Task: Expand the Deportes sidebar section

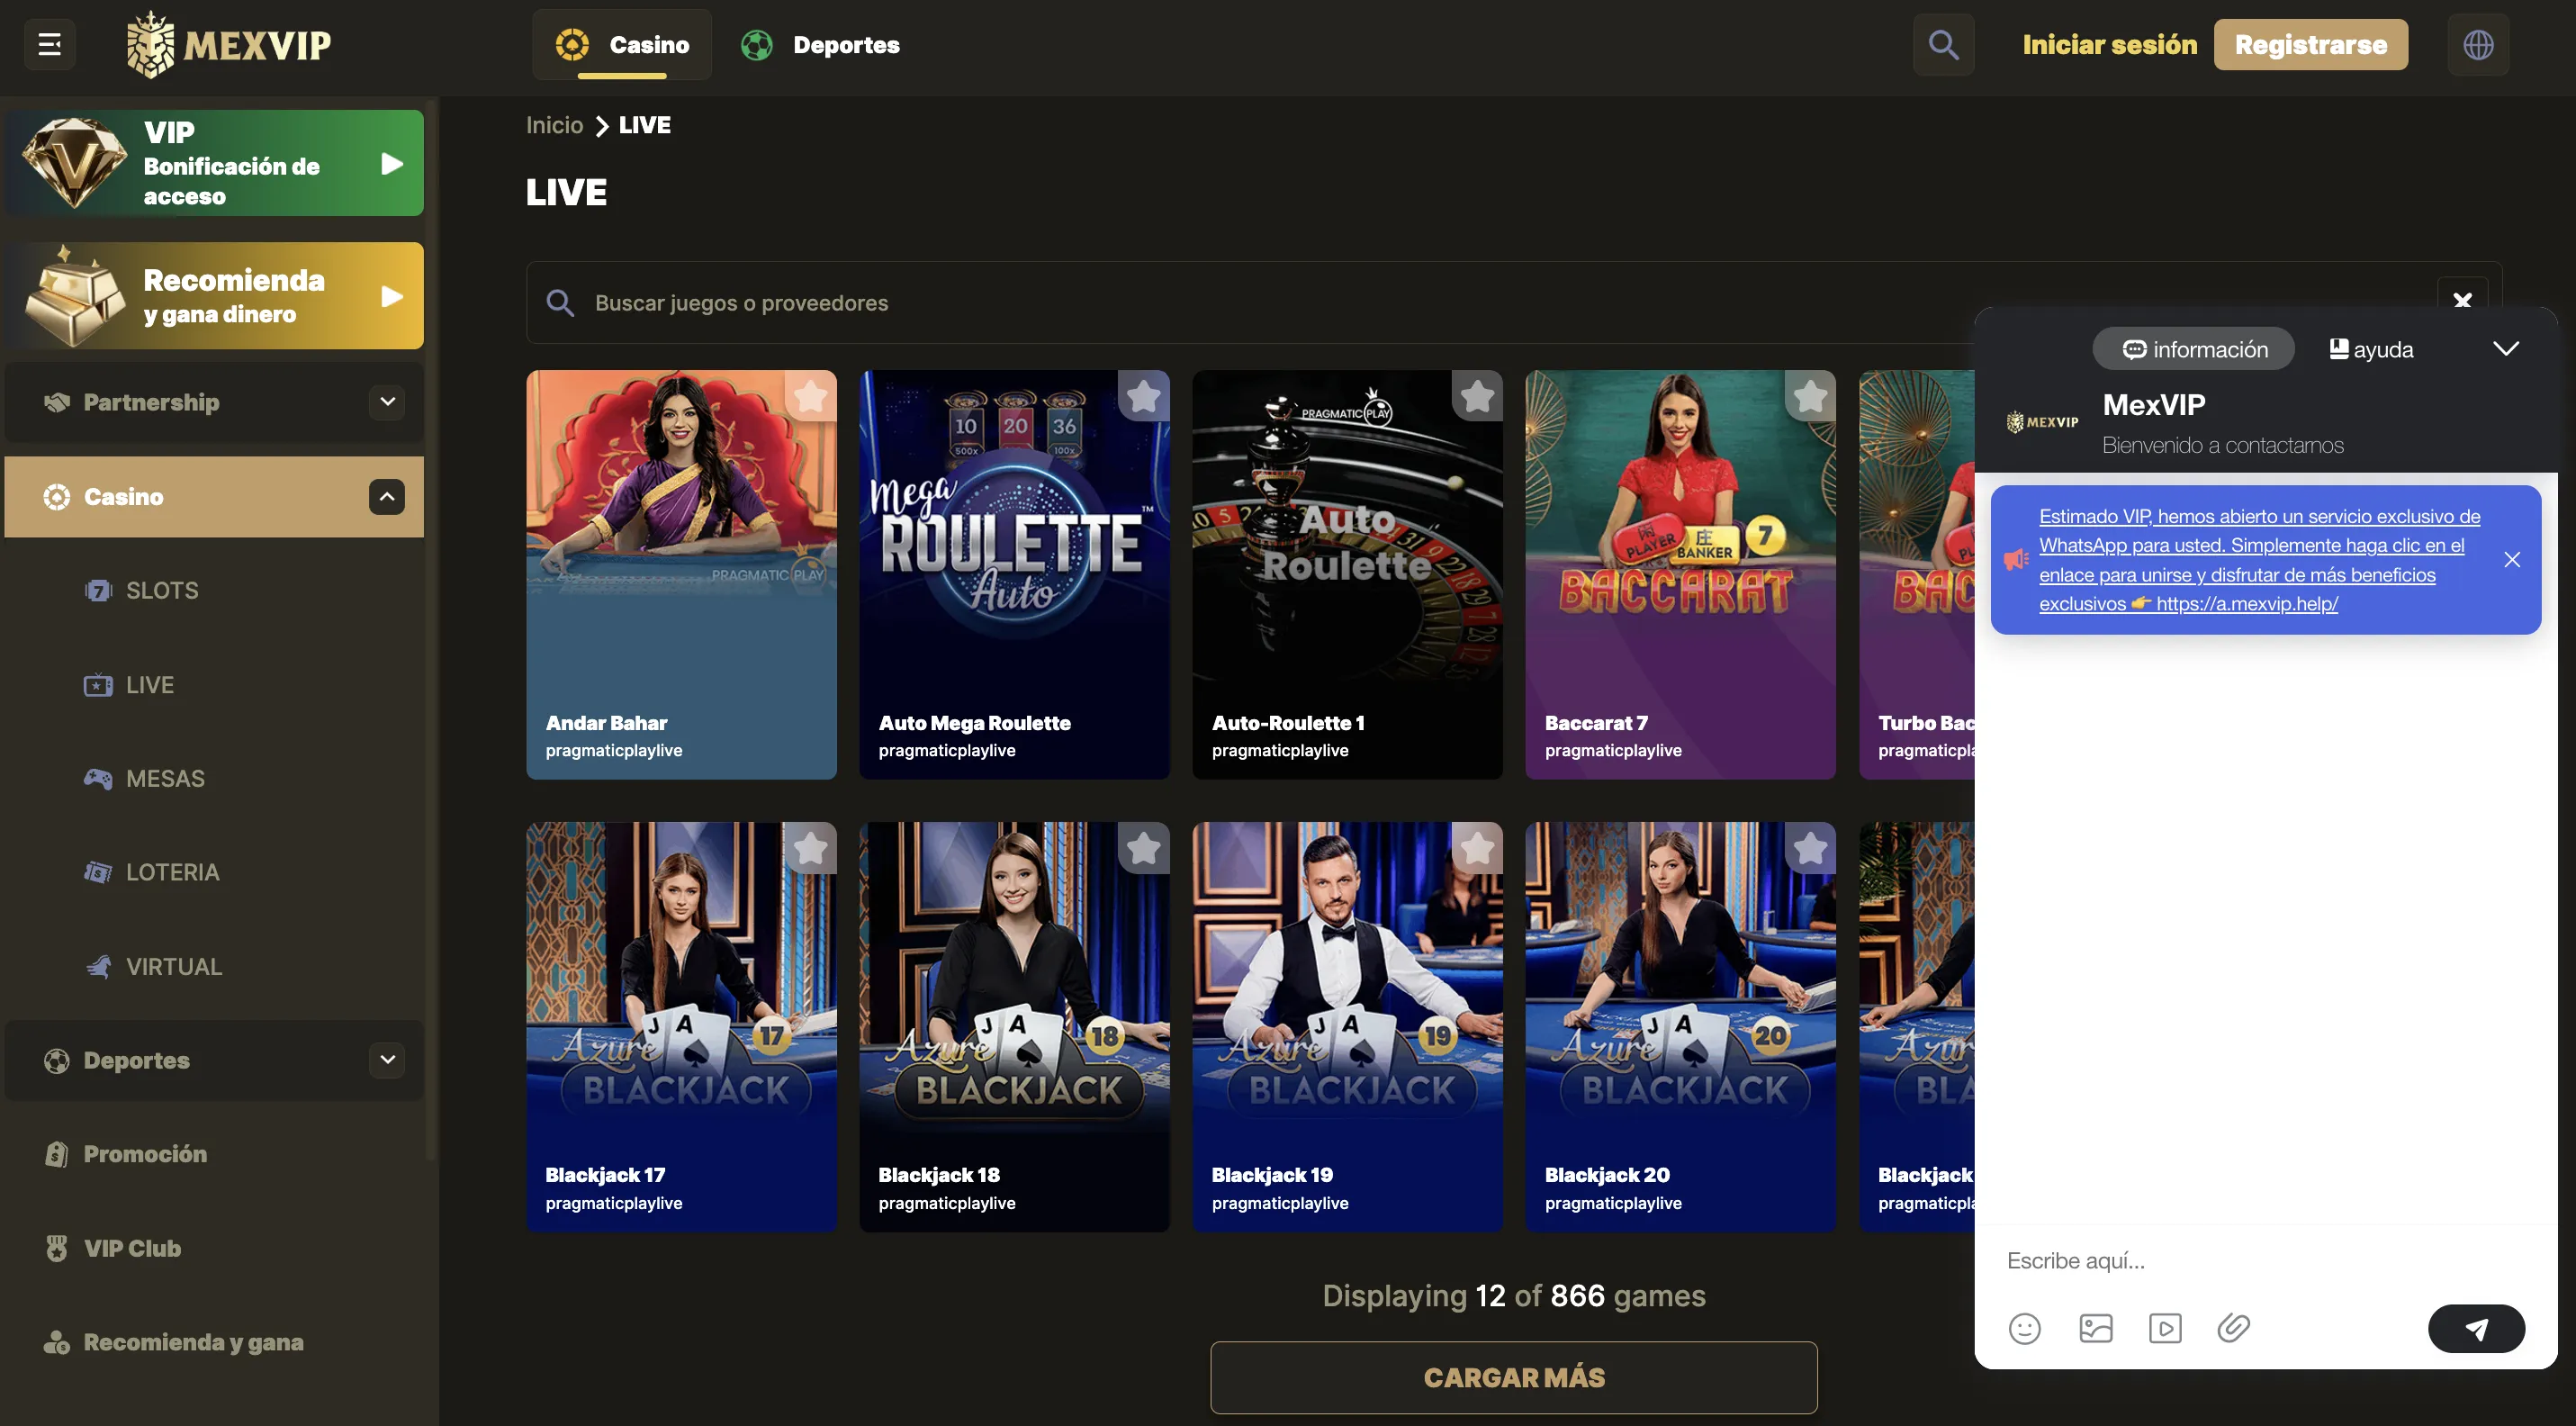Action: (386, 1060)
